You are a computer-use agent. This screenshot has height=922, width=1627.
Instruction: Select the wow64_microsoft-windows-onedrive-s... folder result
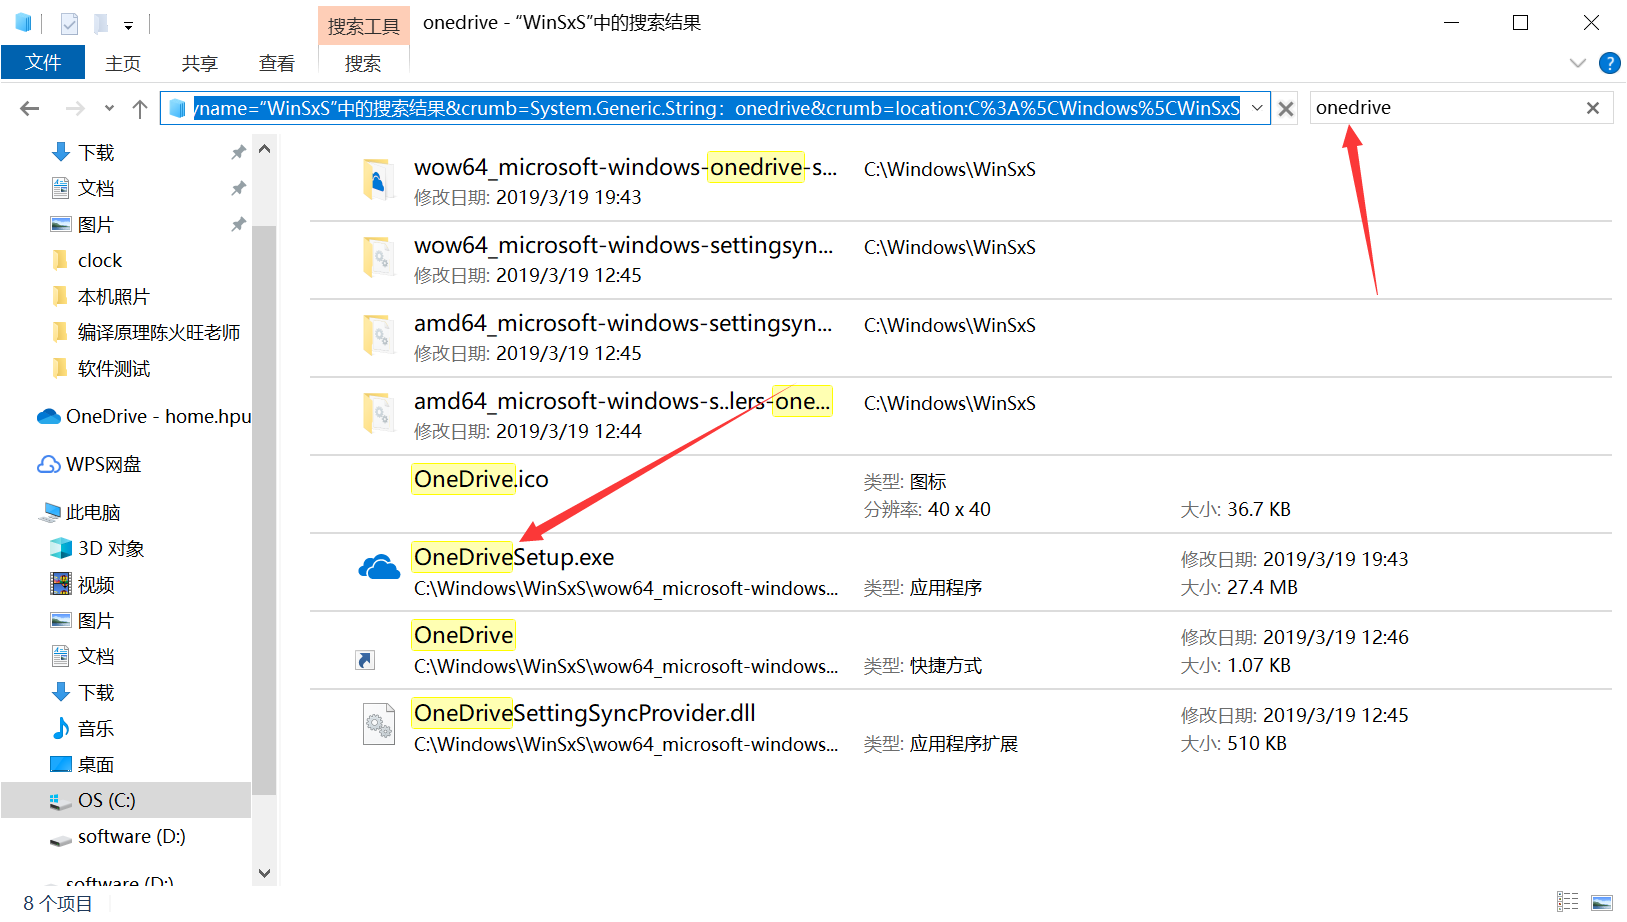tap(625, 167)
